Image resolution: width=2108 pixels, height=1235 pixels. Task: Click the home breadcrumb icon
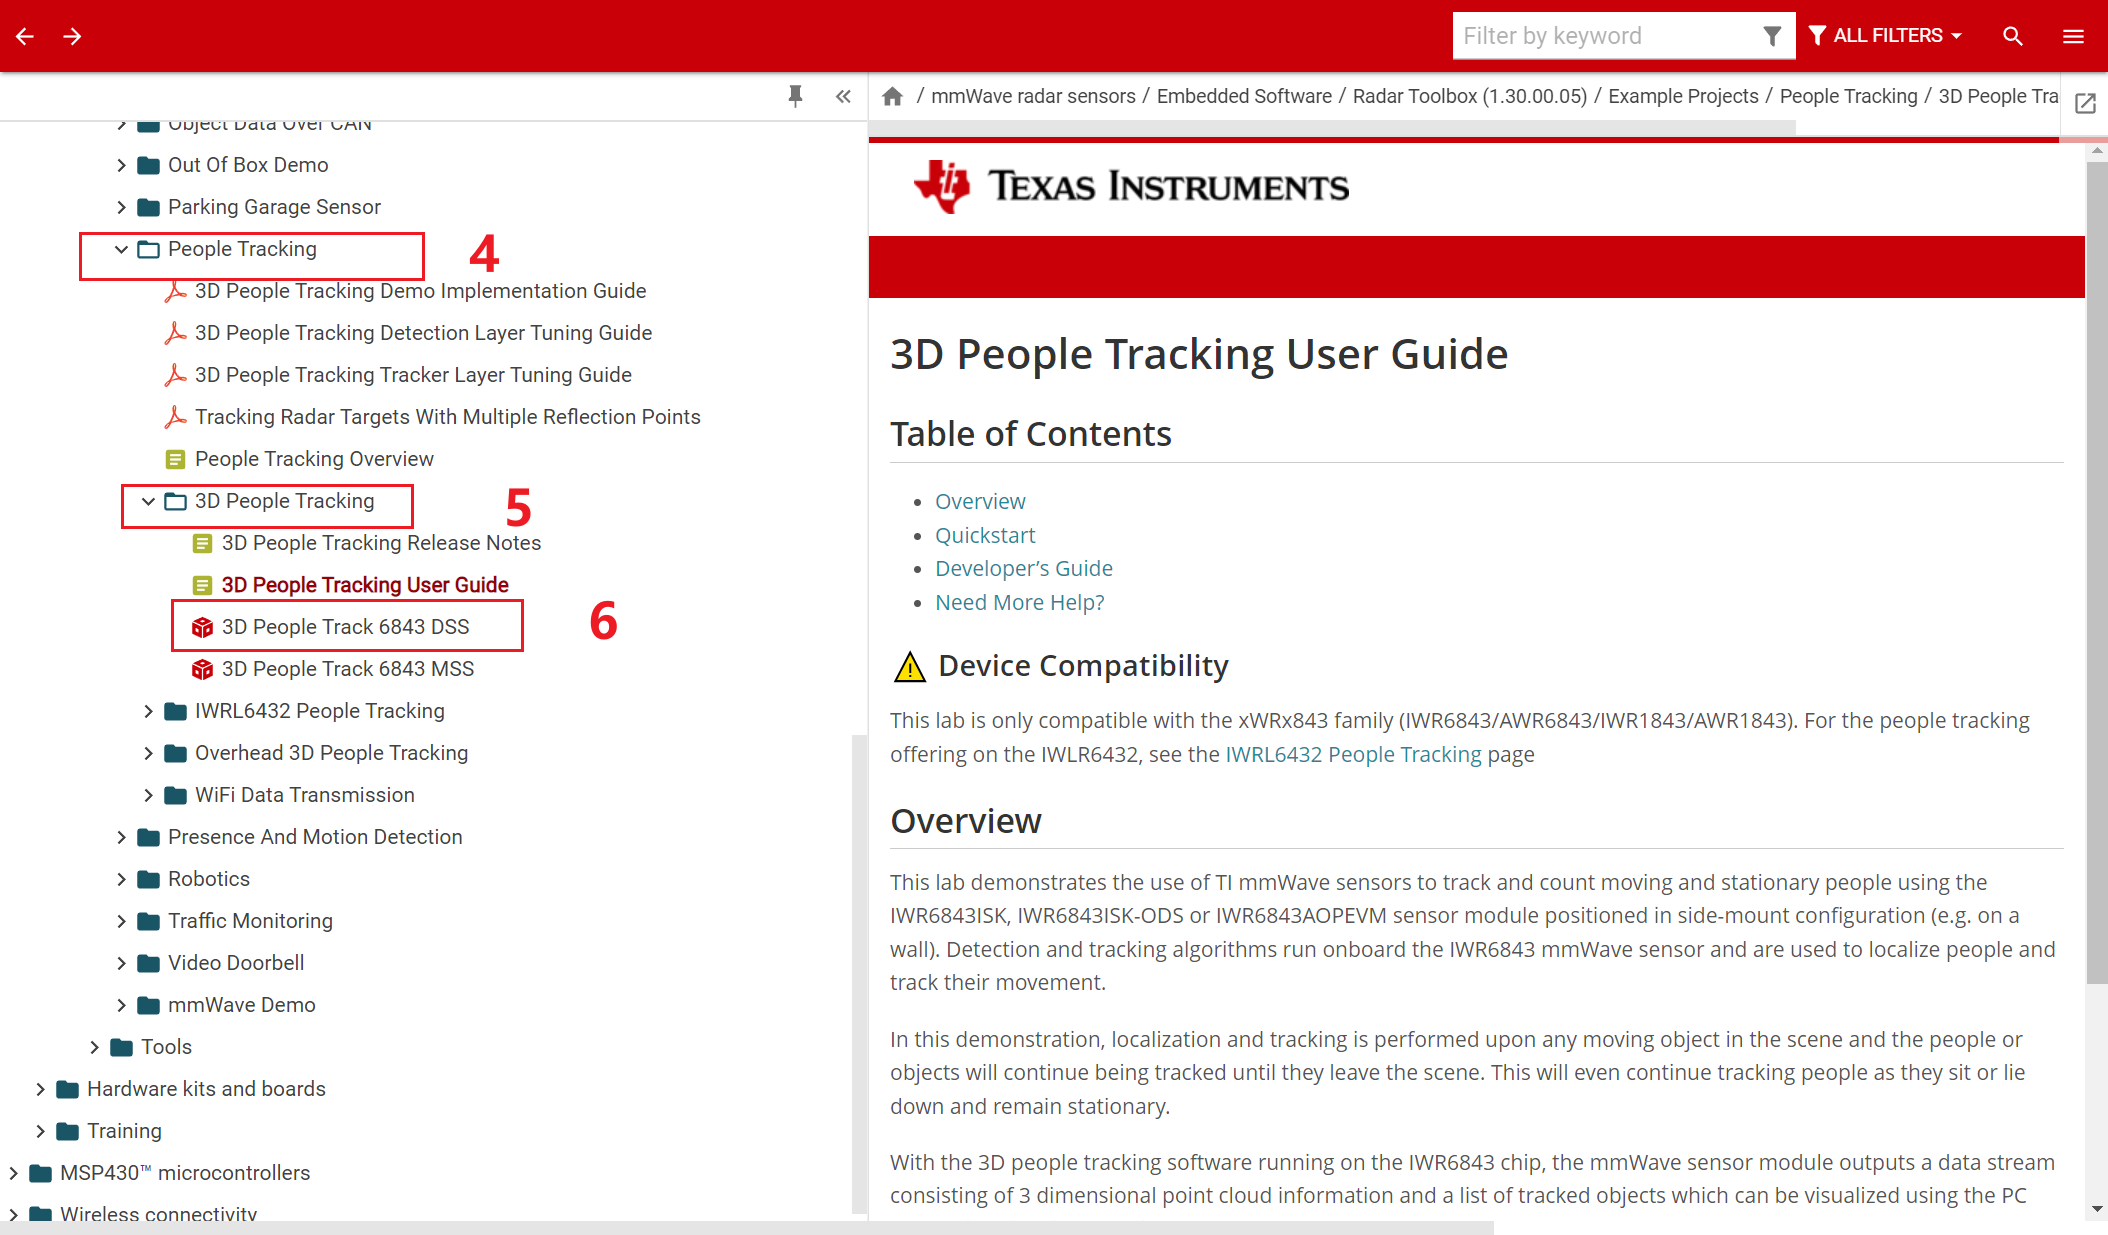tap(892, 96)
